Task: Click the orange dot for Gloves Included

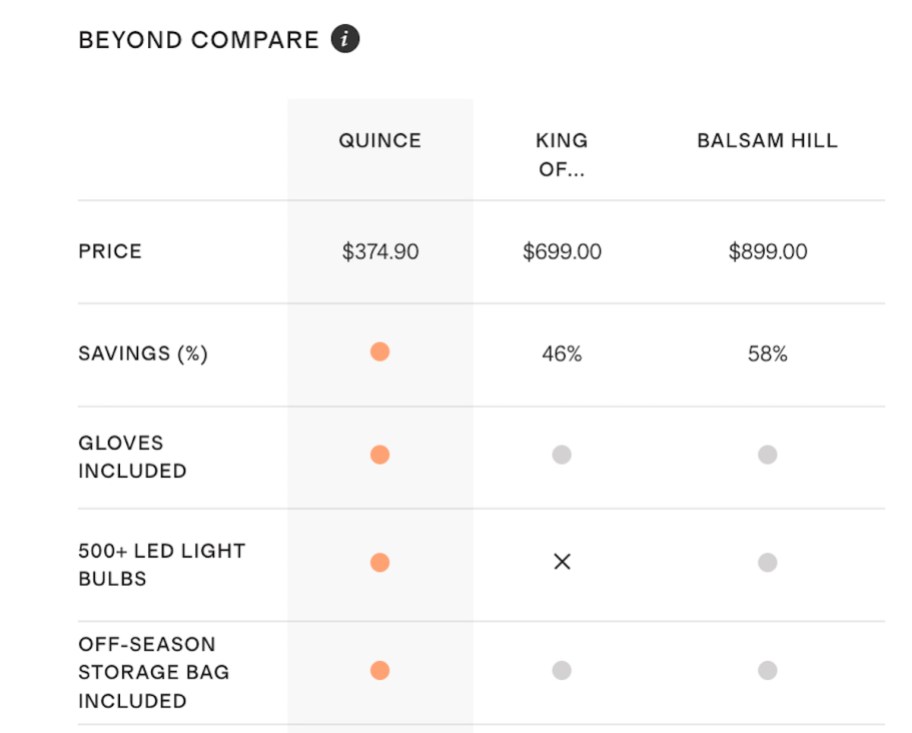Action: coord(379,454)
